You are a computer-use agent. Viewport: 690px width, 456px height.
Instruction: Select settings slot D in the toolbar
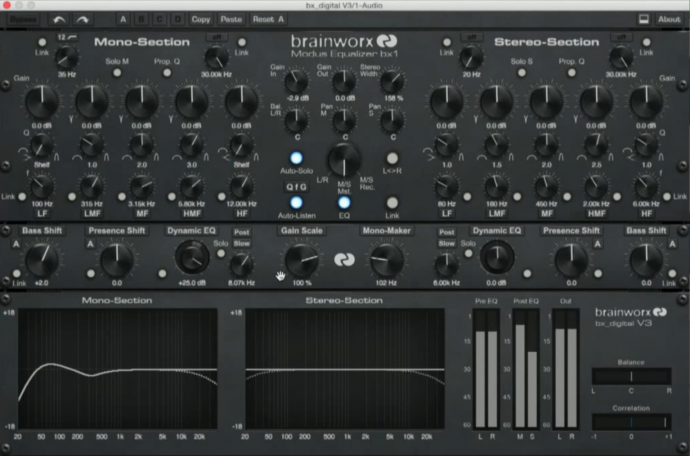(177, 19)
